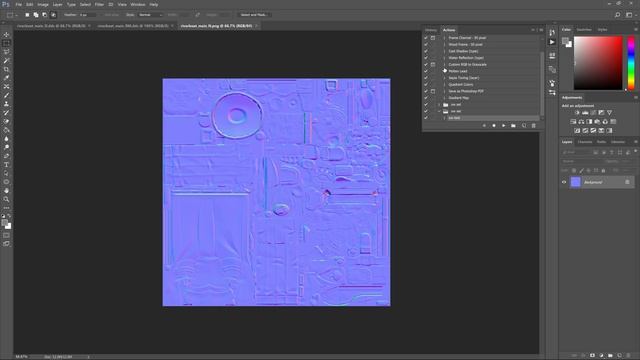Open the Filter menu

click(99, 4)
